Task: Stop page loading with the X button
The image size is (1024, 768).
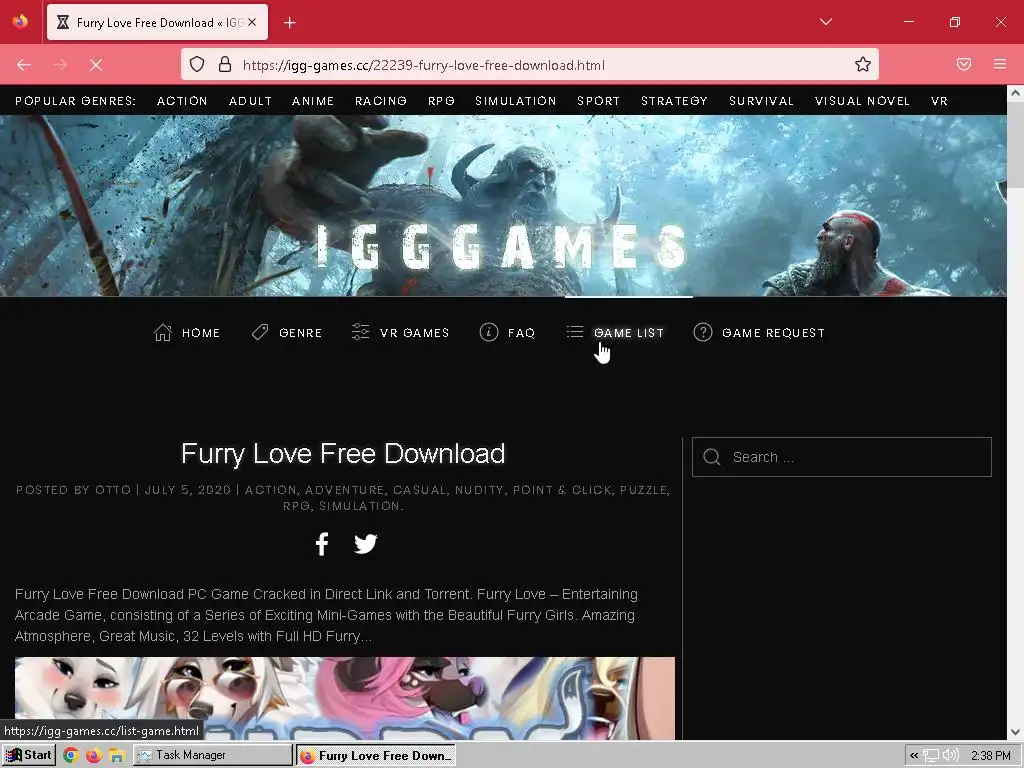Action: 96,65
